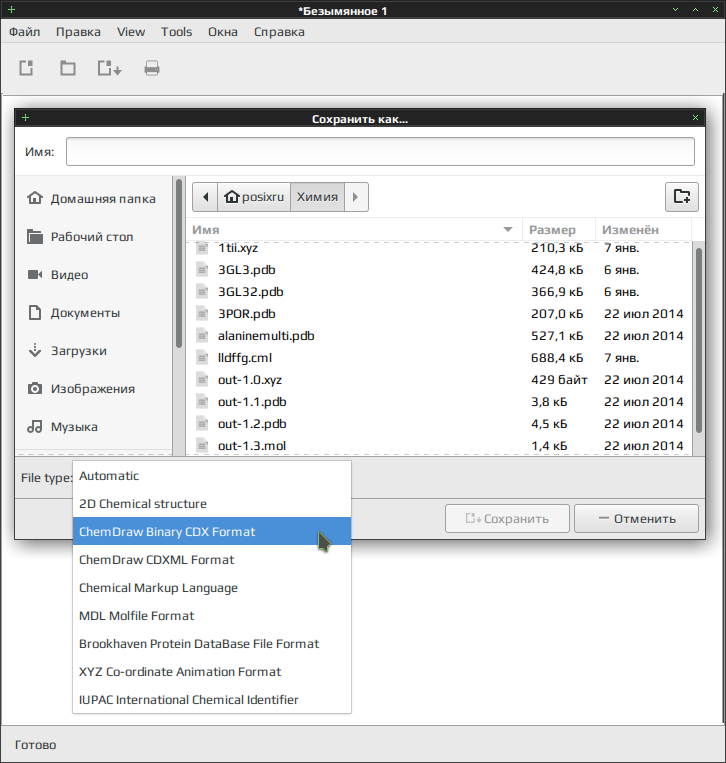726x763 pixels.
Task: Open the Файл menu
Action: (x=25, y=32)
